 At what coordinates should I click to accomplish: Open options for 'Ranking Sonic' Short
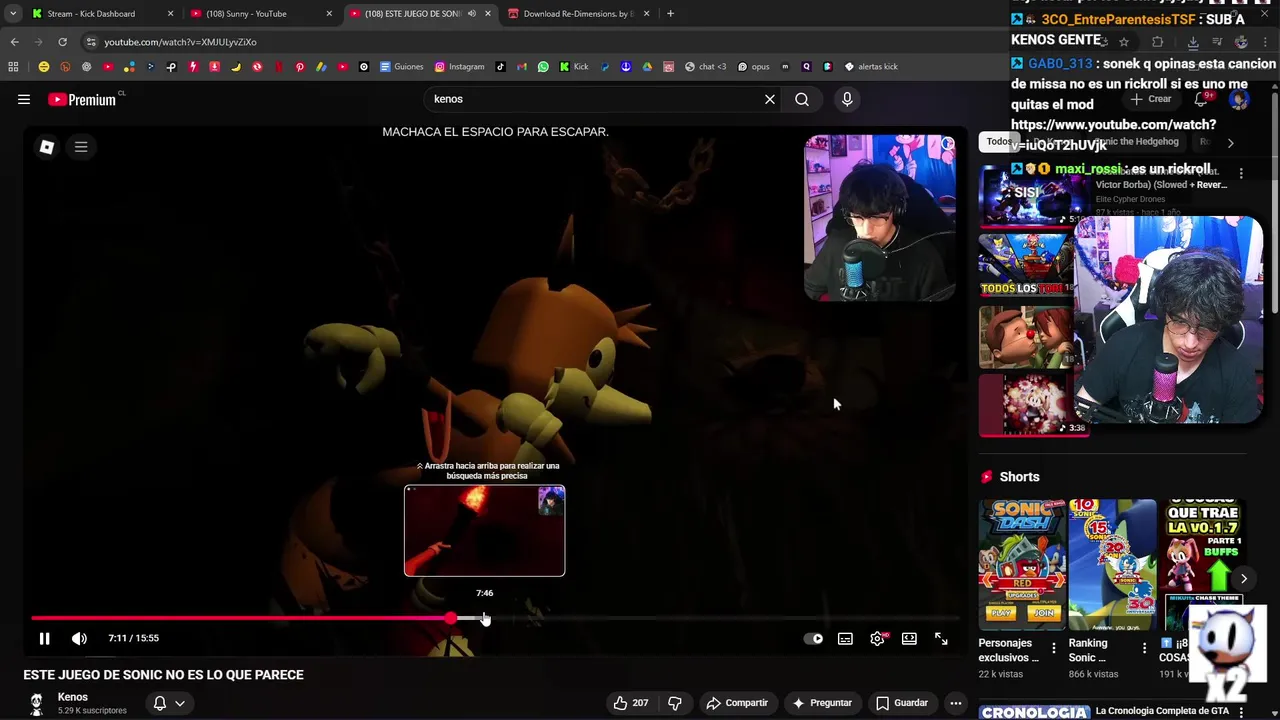tap(1145, 648)
